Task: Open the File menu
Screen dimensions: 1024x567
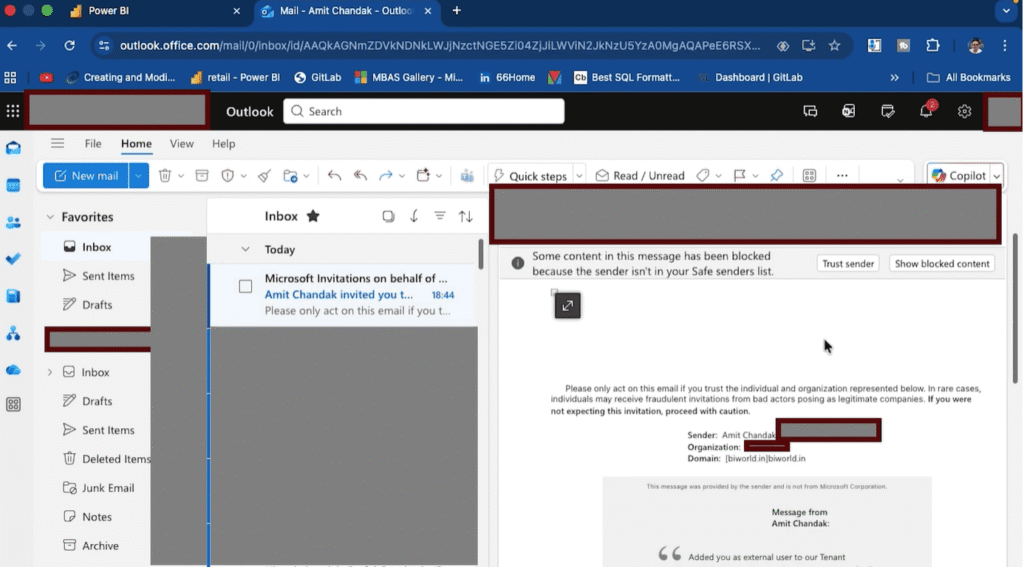Action: [x=93, y=144]
